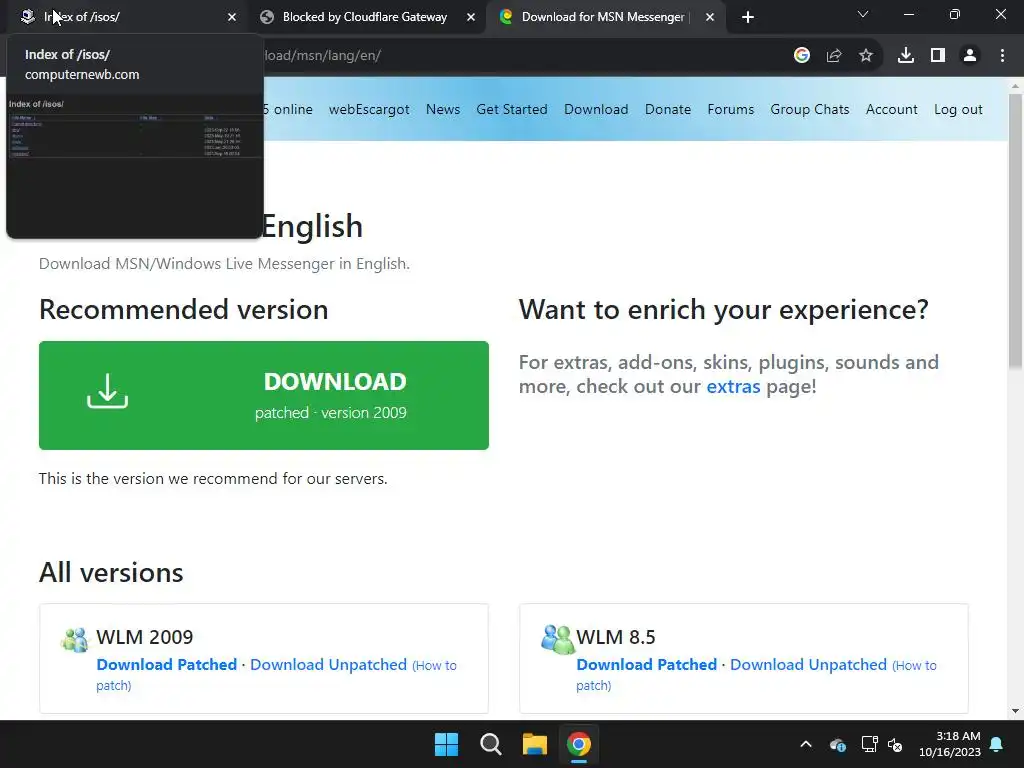This screenshot has height=768, width=1024.
Task: Click the address bar URL text
Action: [323, 56]
